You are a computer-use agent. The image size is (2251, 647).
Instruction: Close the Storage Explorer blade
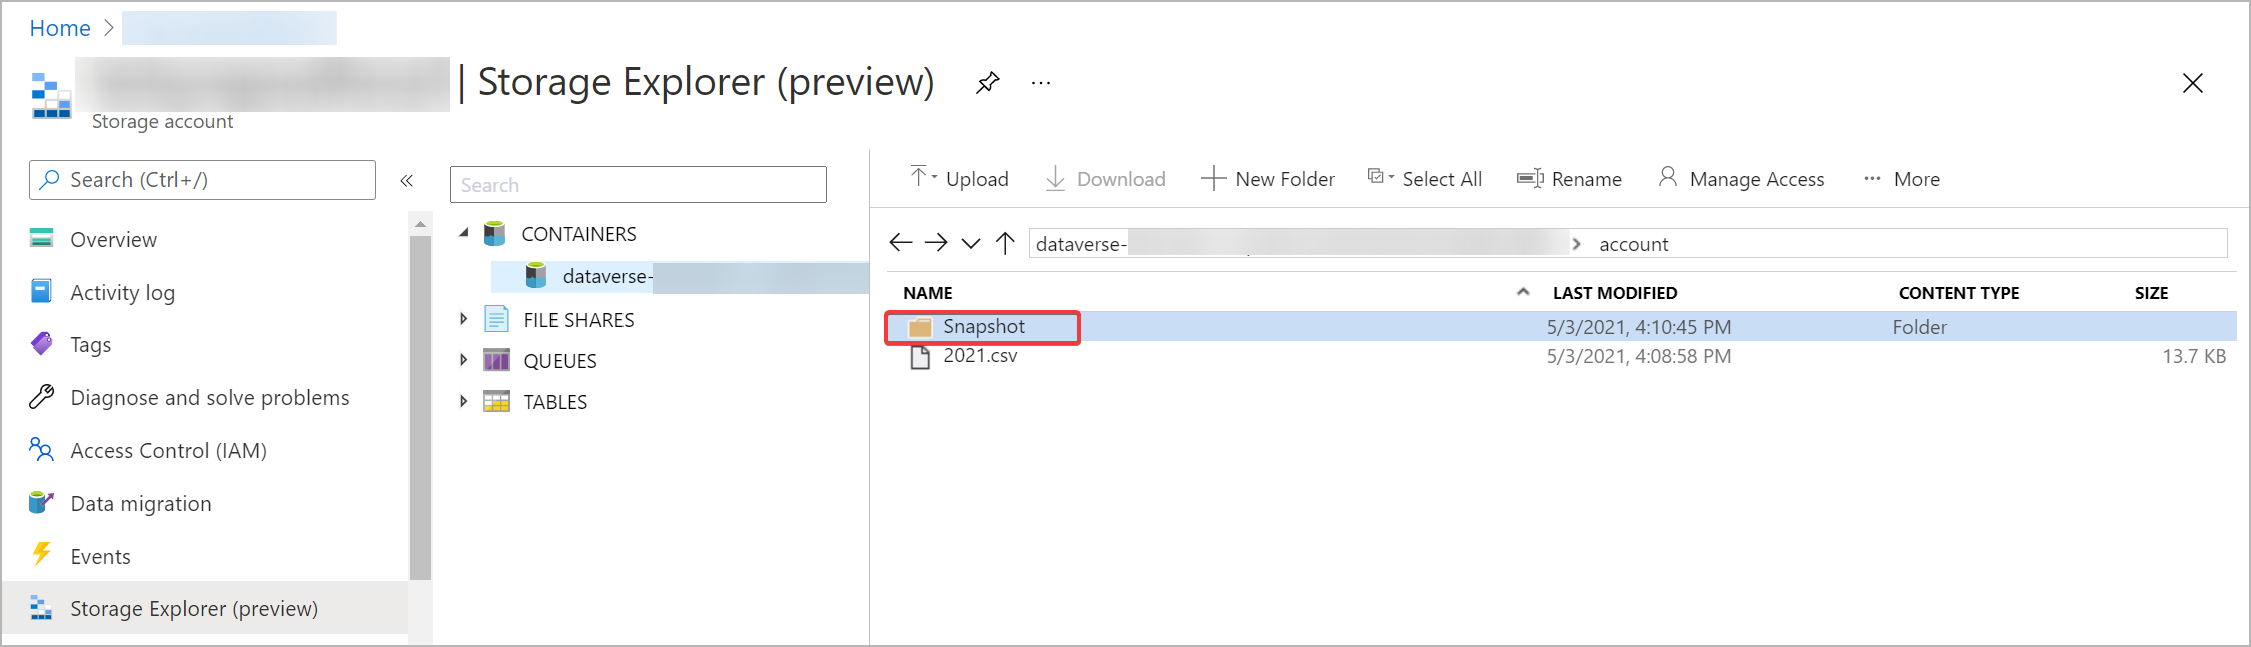(x=2192, y=83)
